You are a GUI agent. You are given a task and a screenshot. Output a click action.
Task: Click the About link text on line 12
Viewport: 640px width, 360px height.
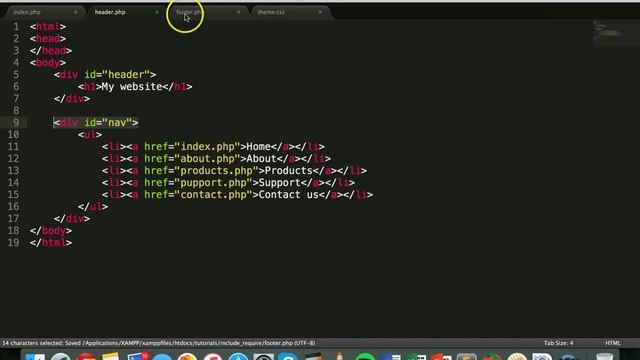(262, 159)
